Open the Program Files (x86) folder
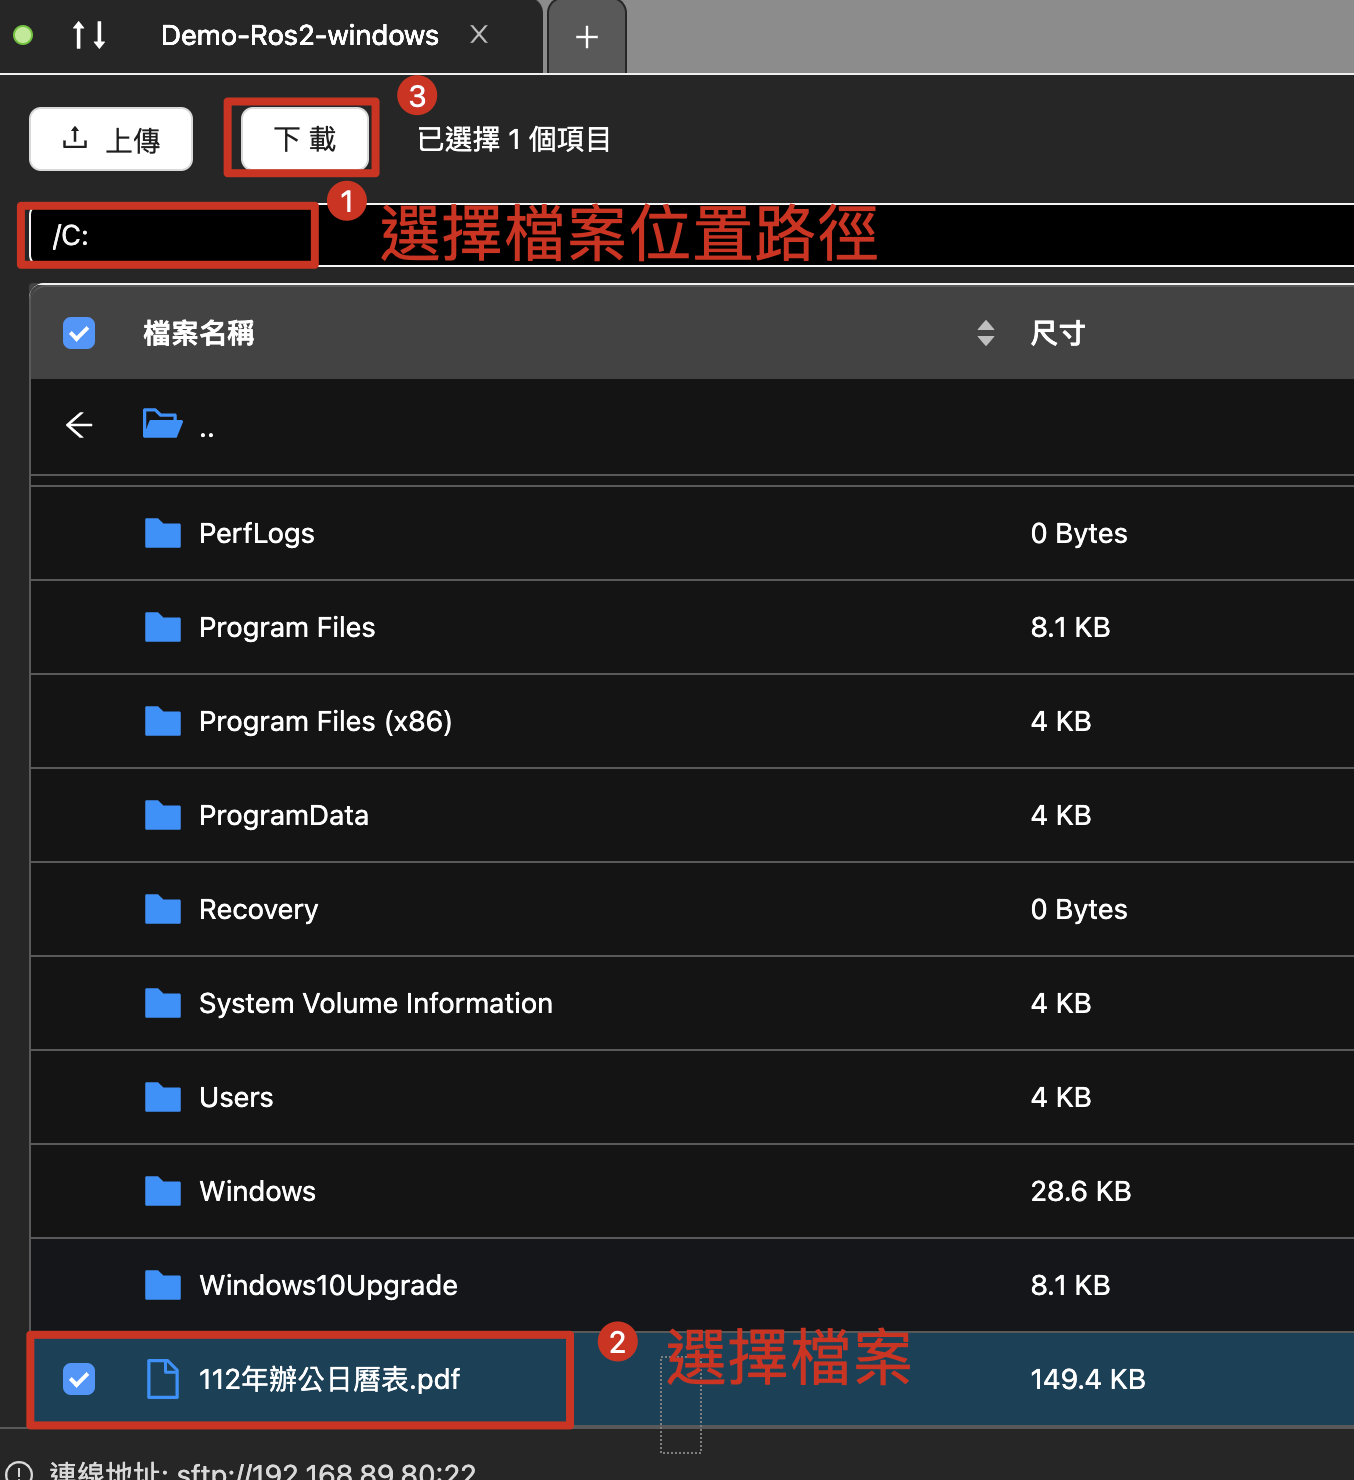The height and width of the screenshot is (1480, 1354). pyautogui.click(x=325, y=721)
